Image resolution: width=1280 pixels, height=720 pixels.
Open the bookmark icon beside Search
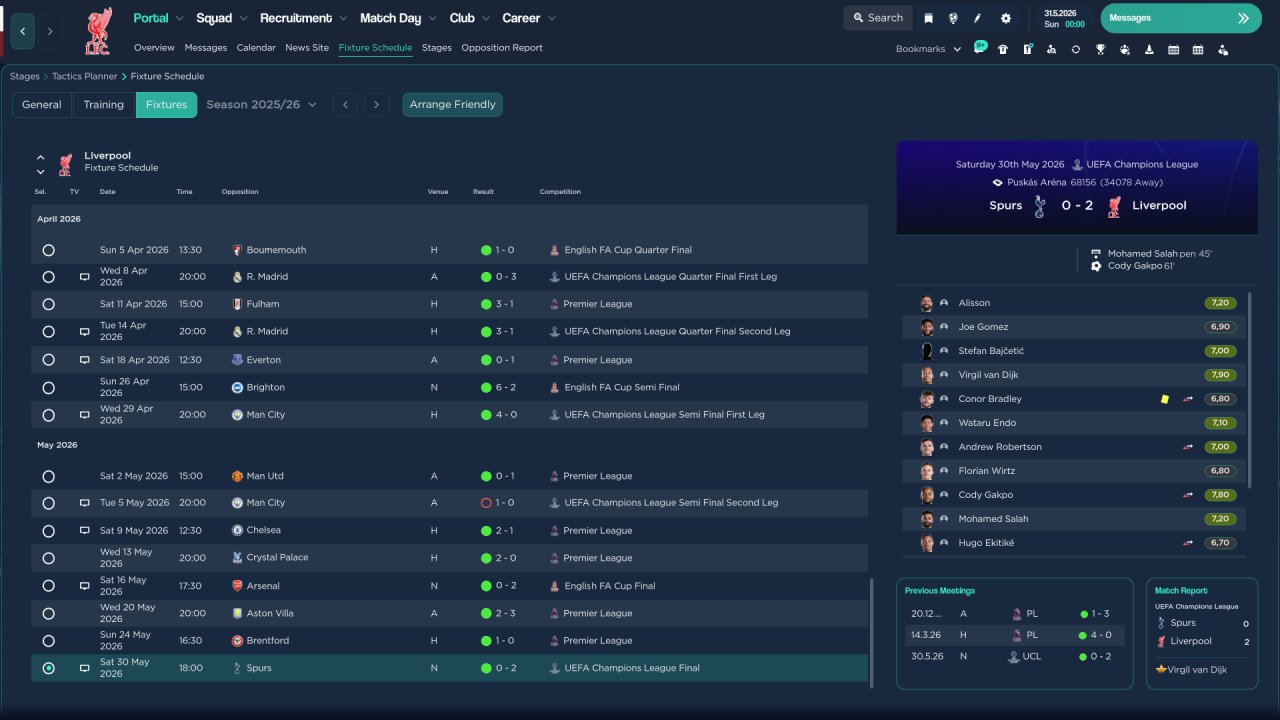[929, 18]
